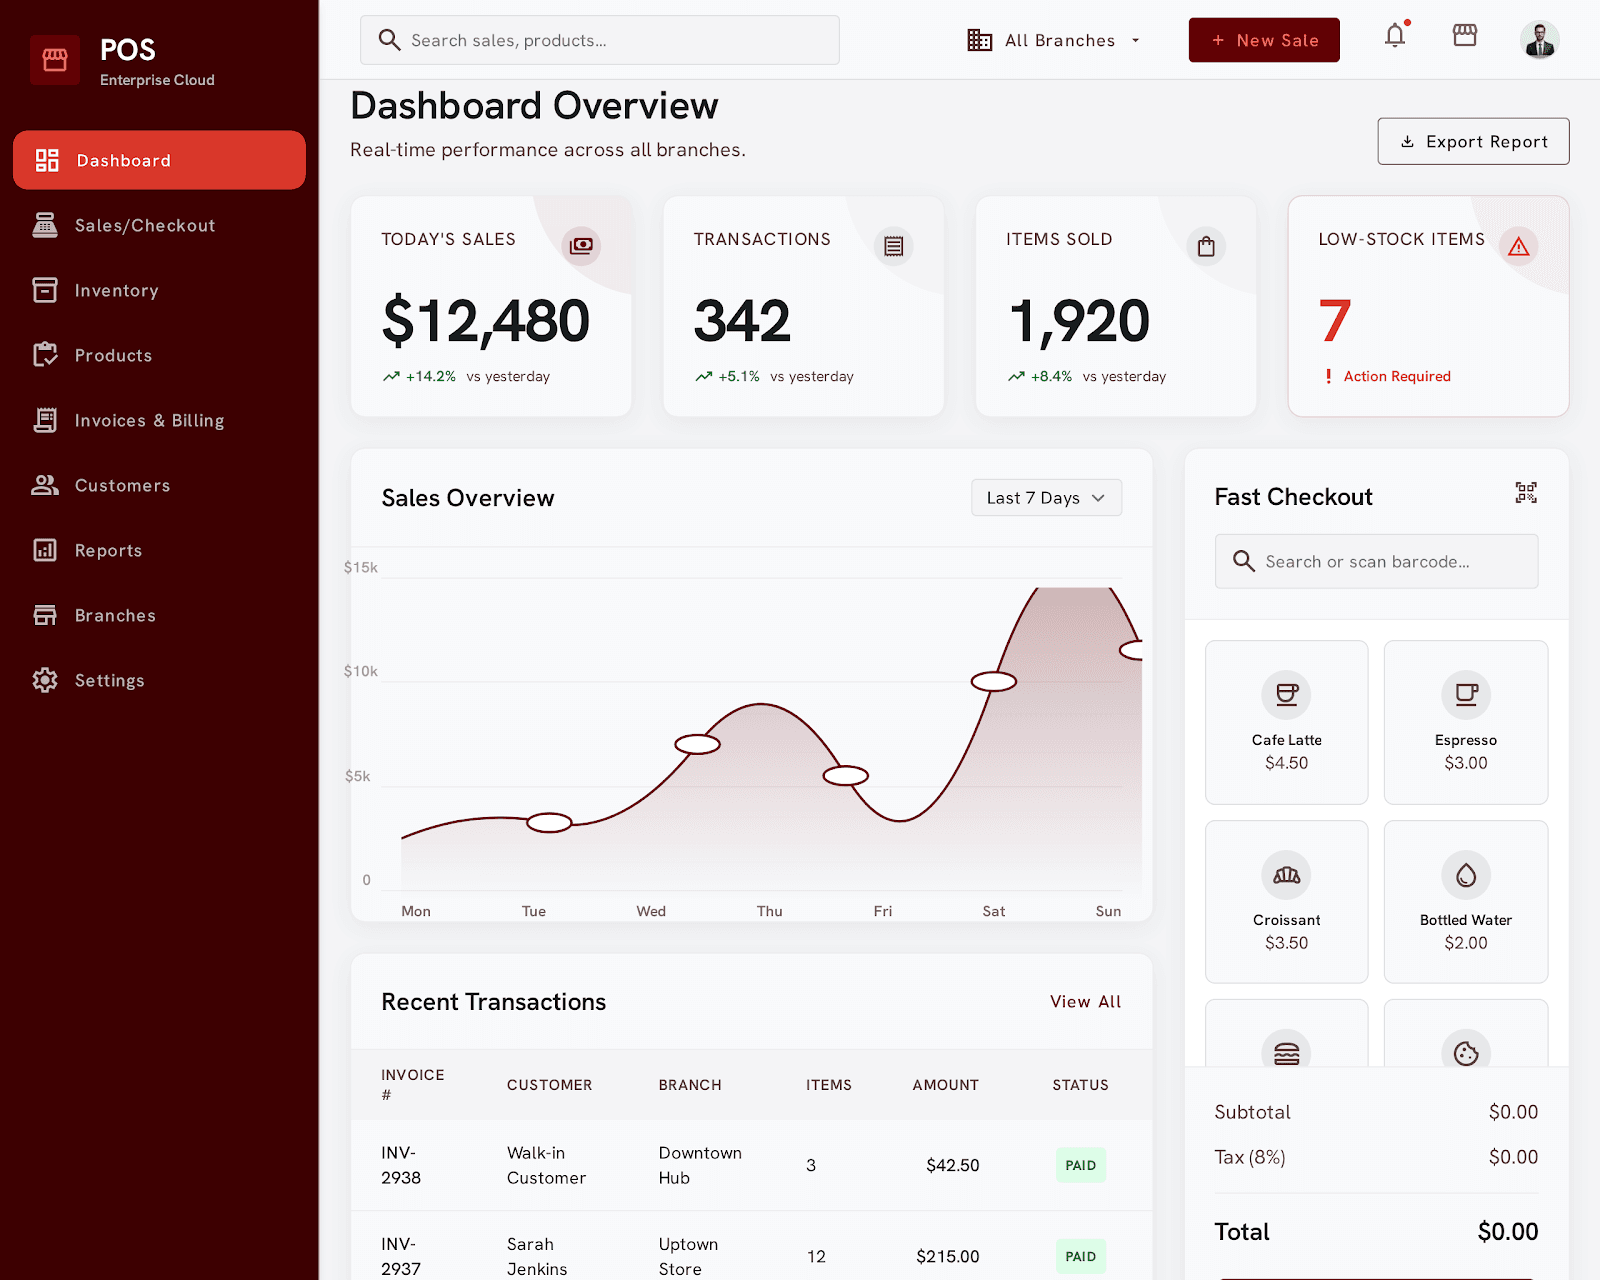Open the Last 7 Days range dropdown

pos(1046,498)
